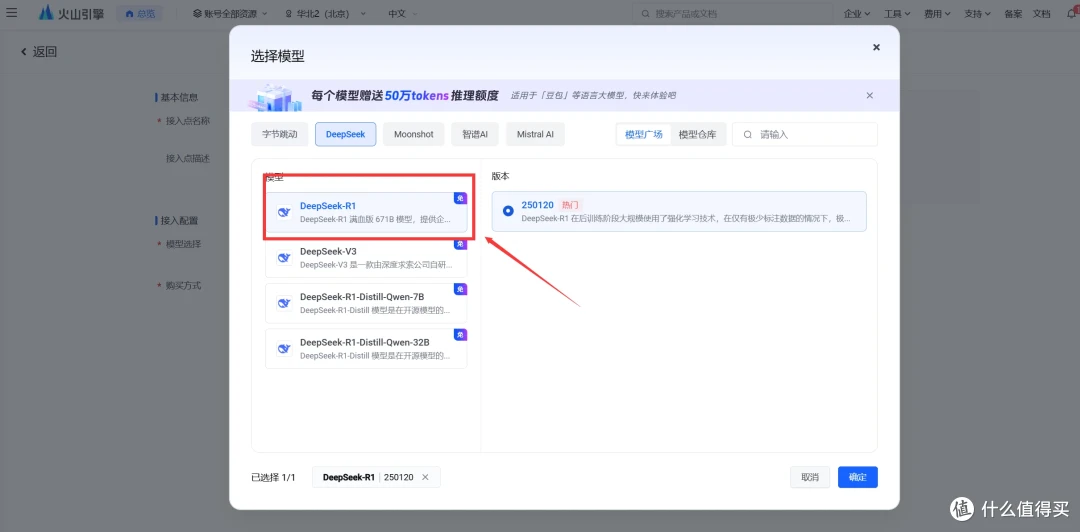This screenshot has height=532, width=1080.
Task: Select the 250120 version radio button
Action: pos(508,211)
